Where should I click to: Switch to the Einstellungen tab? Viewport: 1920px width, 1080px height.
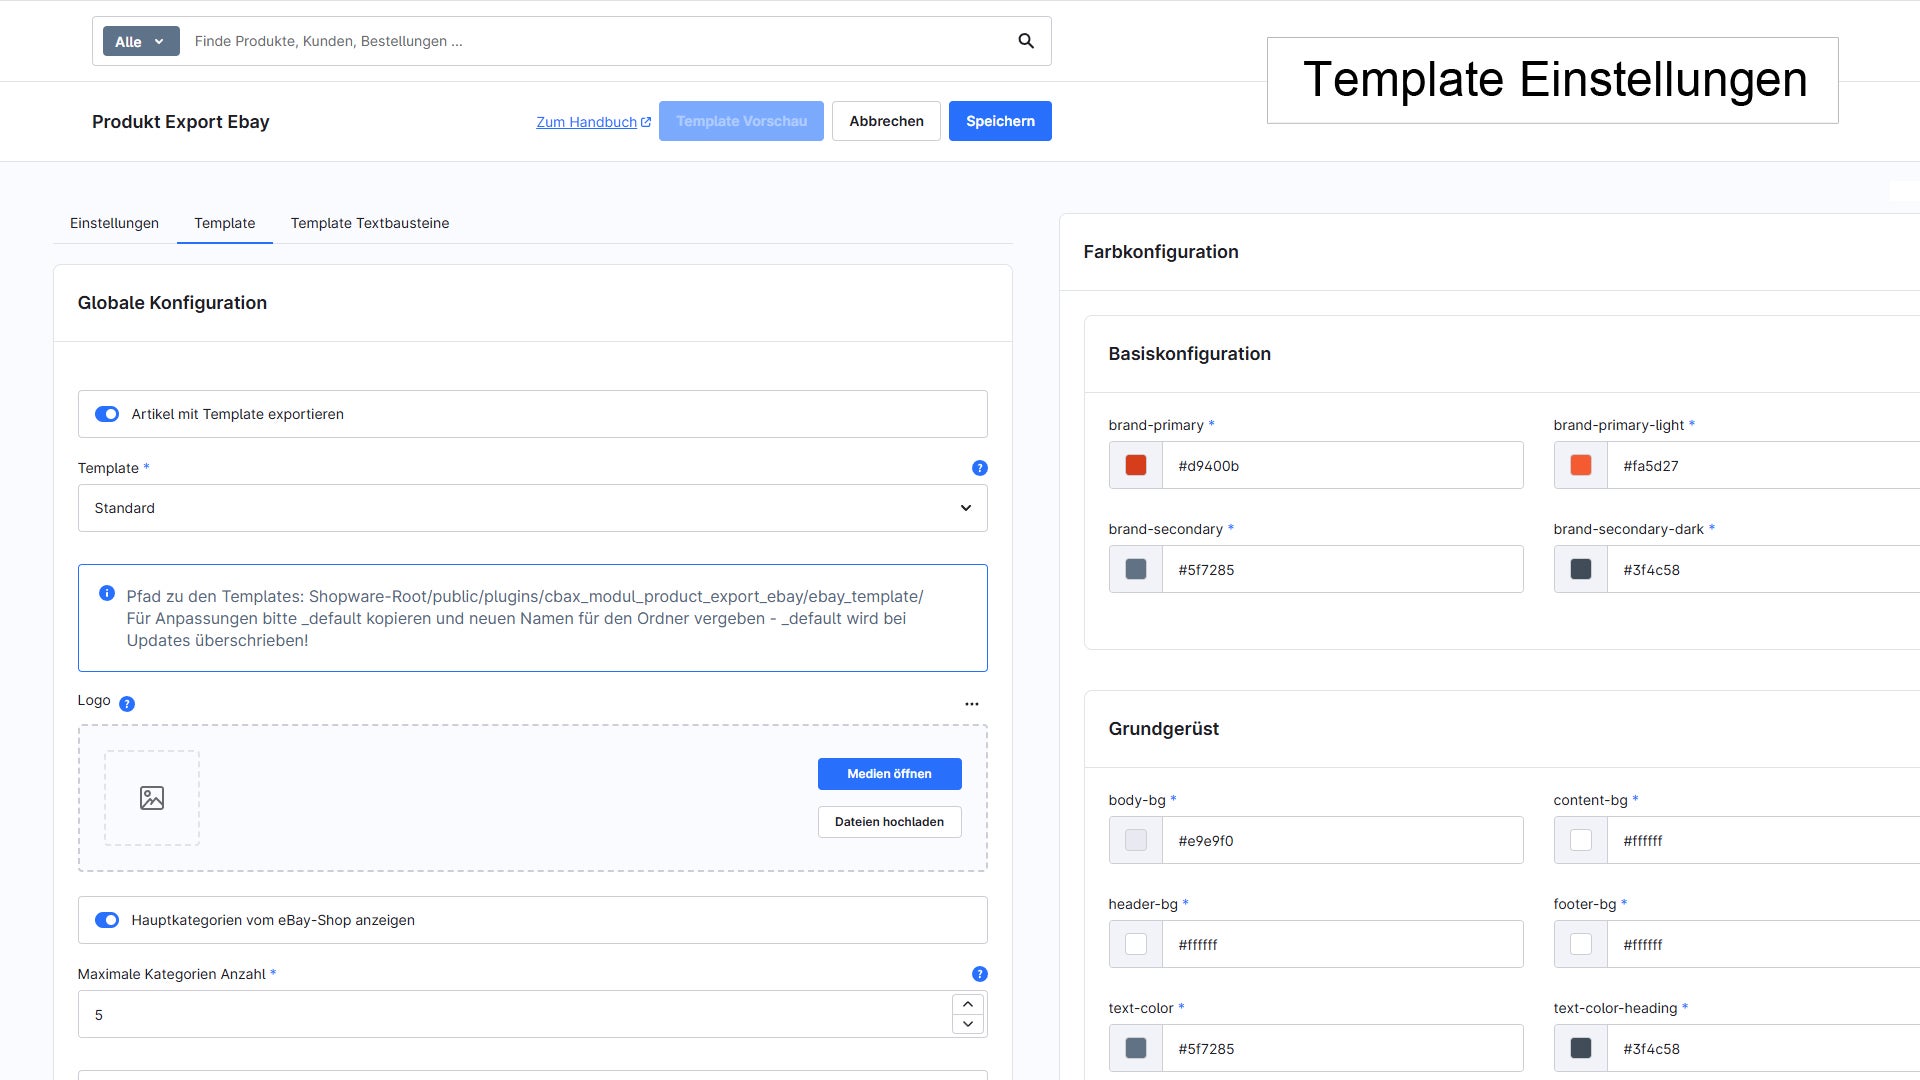point(114,223)
